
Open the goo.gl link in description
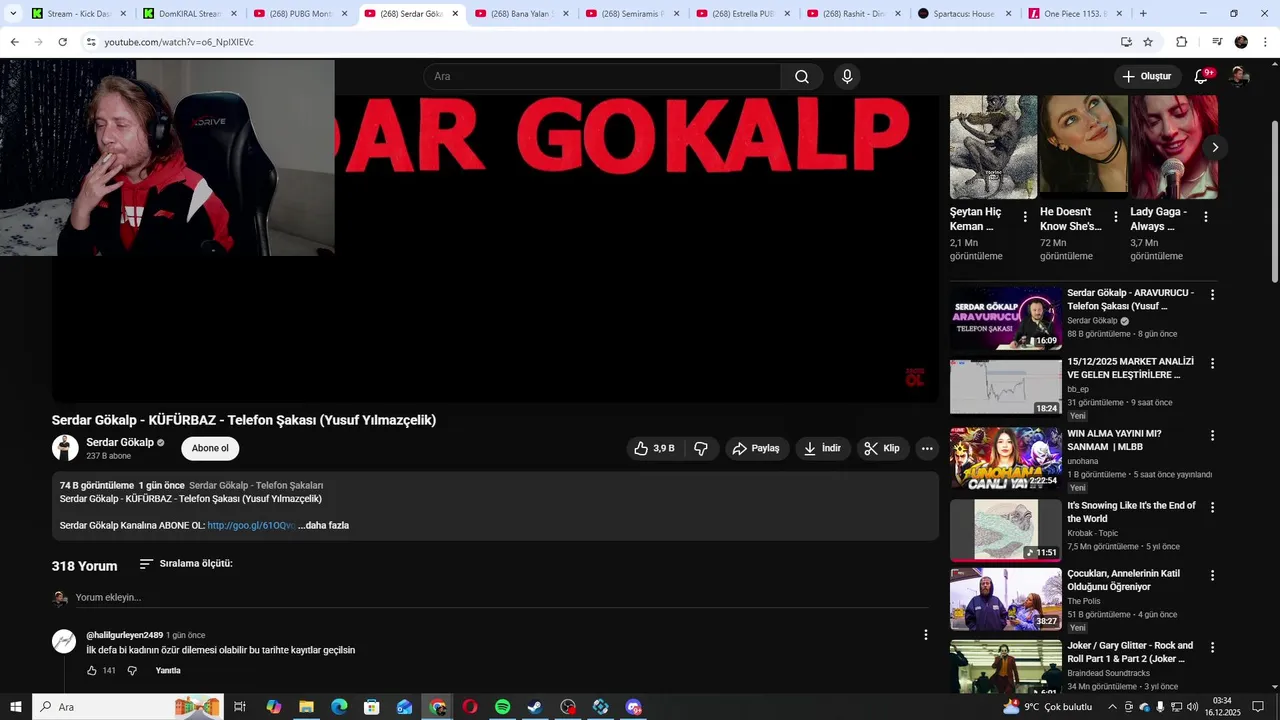tap(251, 526)
